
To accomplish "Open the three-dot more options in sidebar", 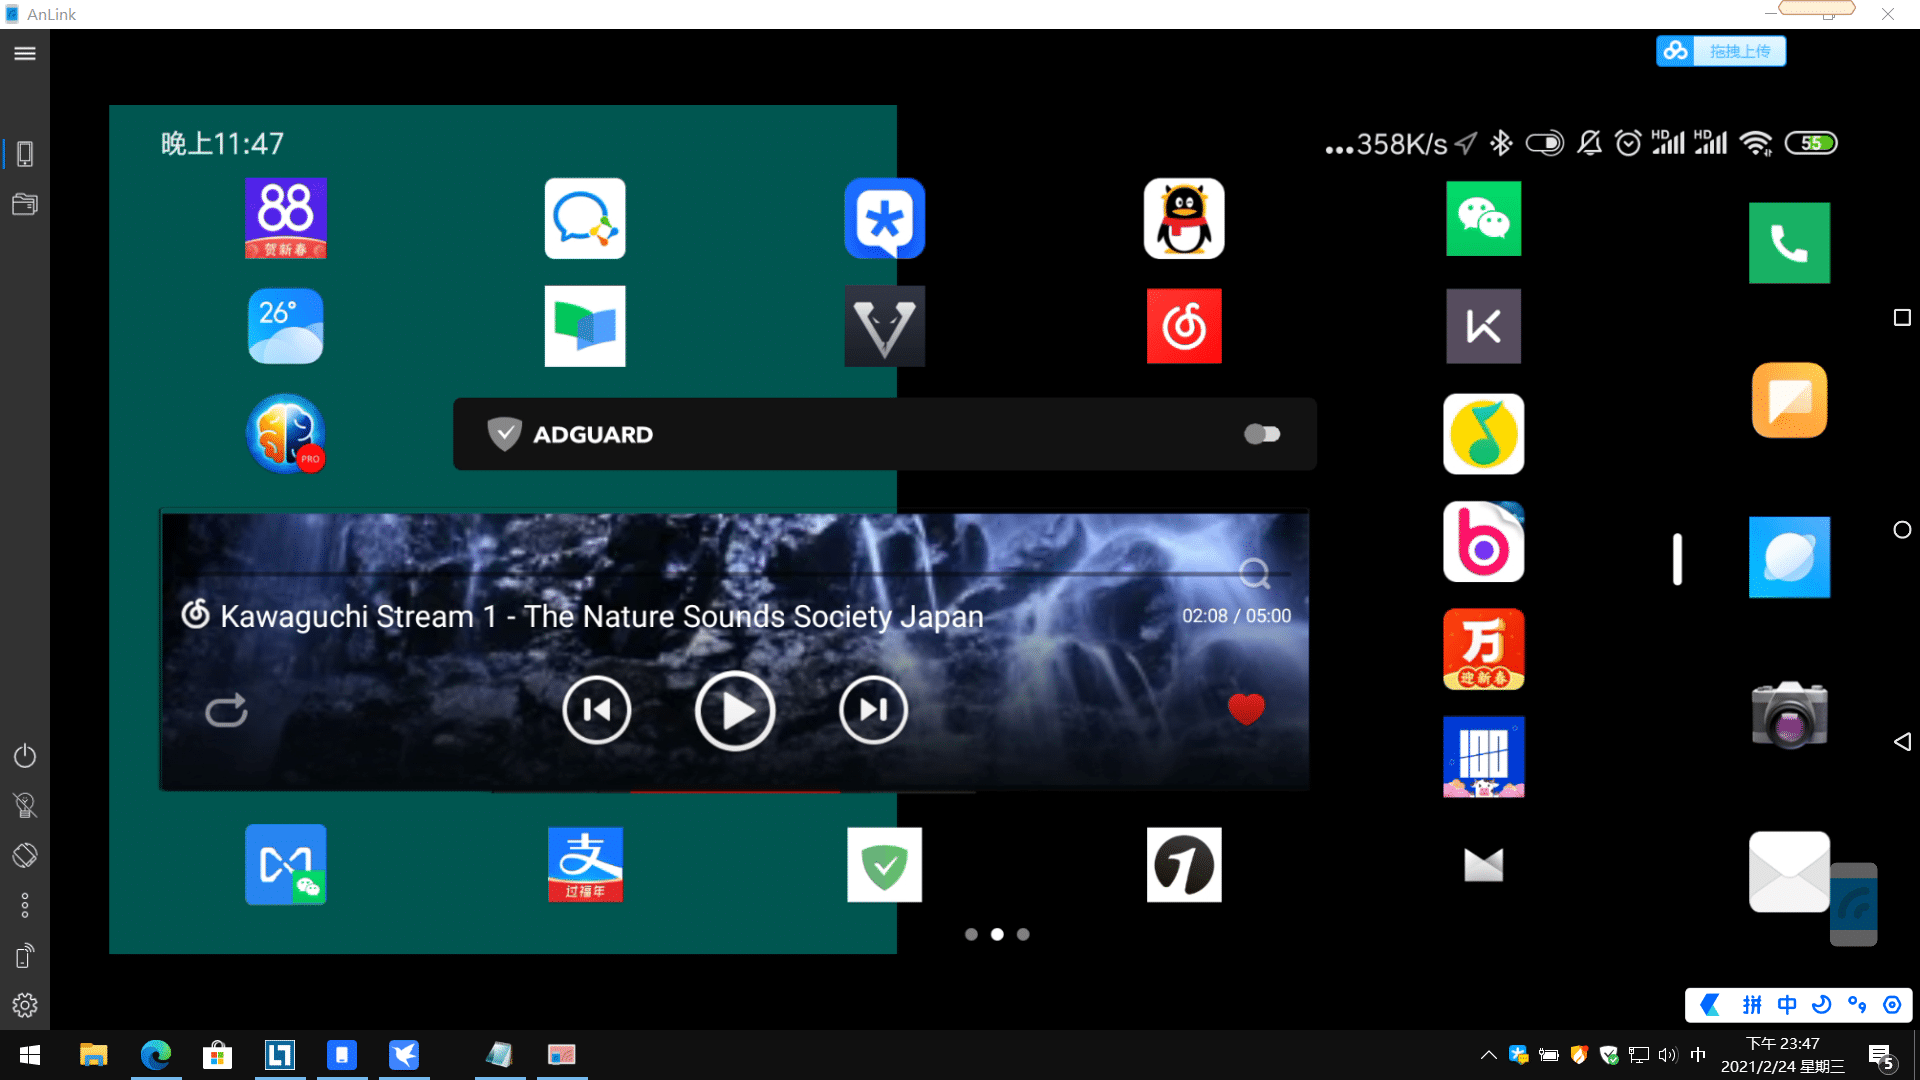I will [25, 906].
